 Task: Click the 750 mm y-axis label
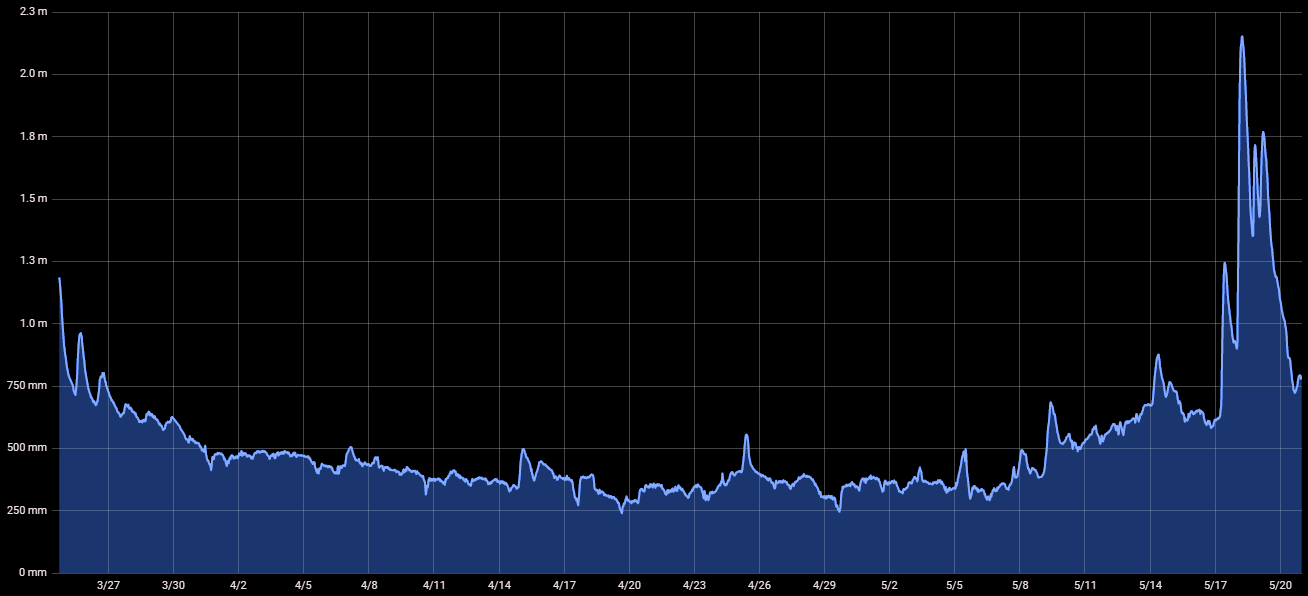[x=29, y=386]
